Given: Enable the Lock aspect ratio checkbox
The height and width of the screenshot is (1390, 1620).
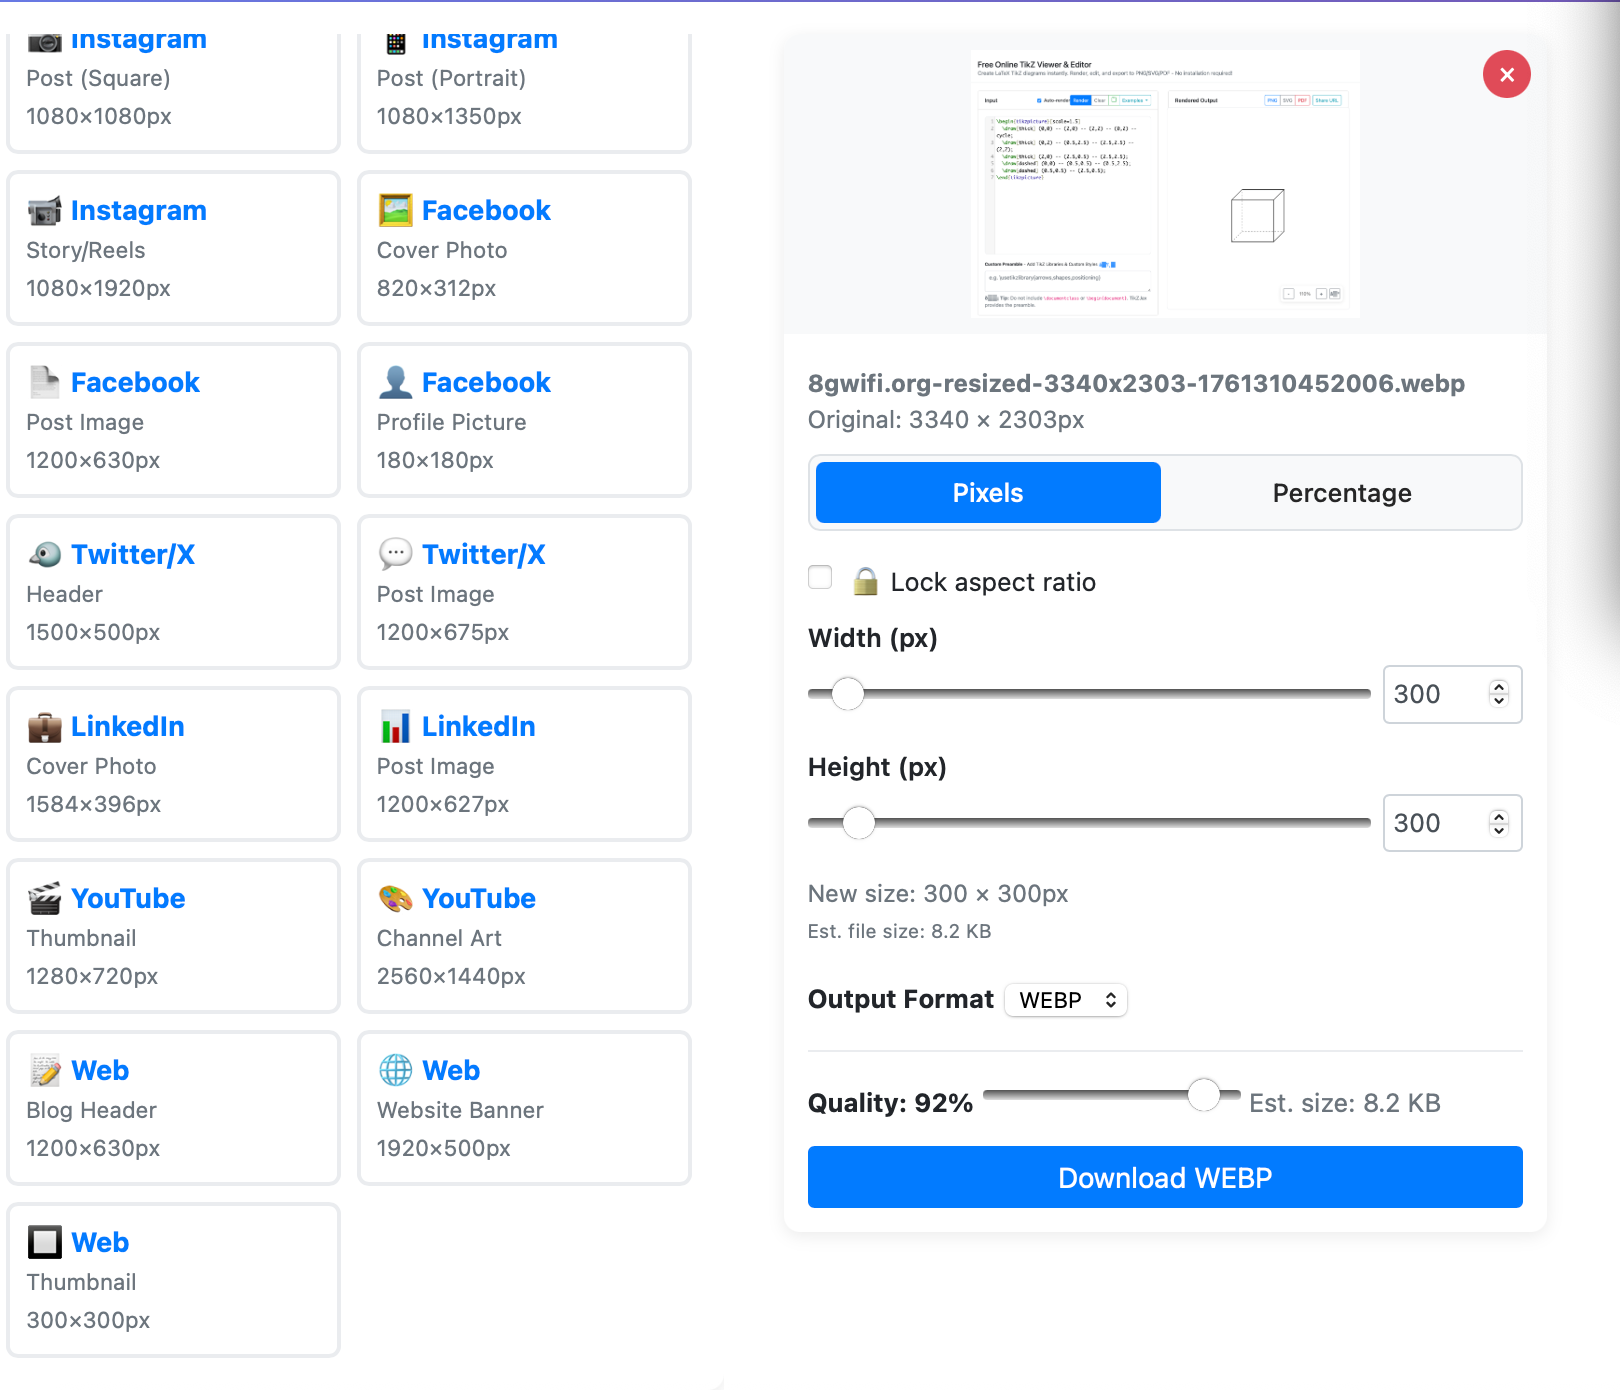Looking at the screenshot, I should (820, 578).
